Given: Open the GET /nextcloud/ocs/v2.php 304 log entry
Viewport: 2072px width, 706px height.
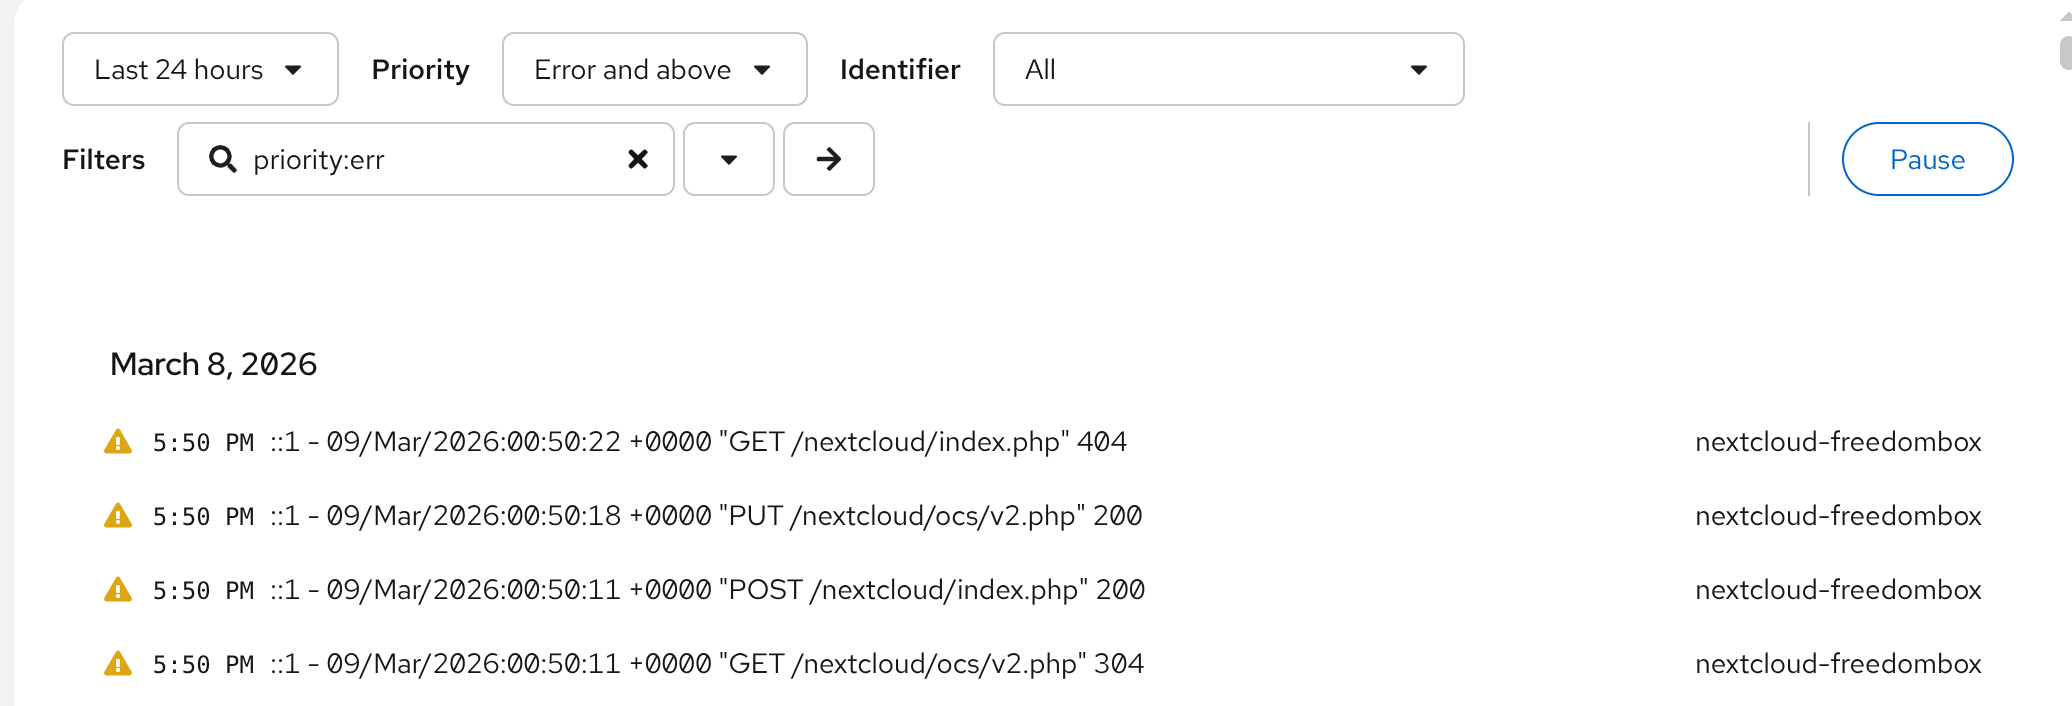Looking at the screenshot, I should pyautogui.click(x=736, y=664).
